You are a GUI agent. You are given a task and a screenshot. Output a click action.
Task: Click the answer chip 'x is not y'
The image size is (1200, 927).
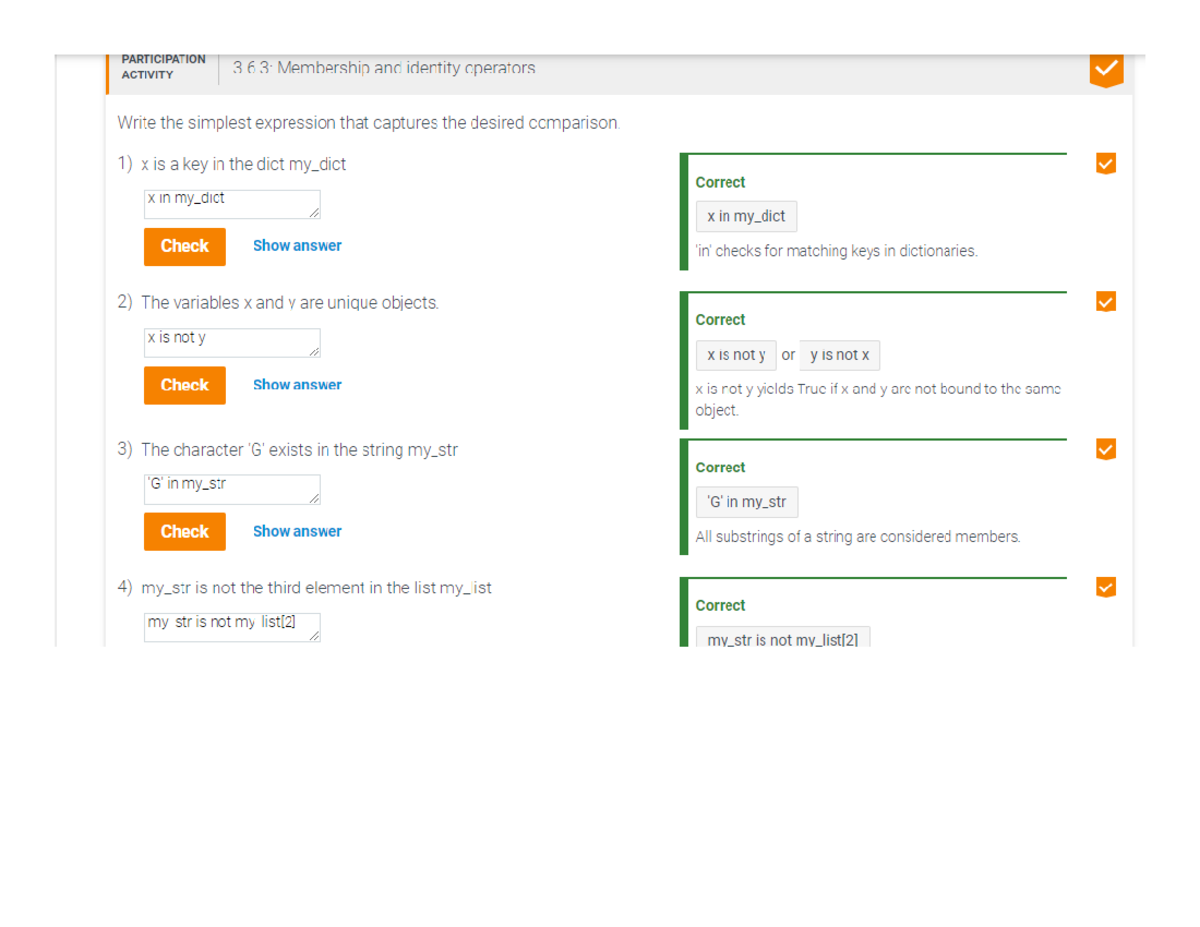pos(736,355)
